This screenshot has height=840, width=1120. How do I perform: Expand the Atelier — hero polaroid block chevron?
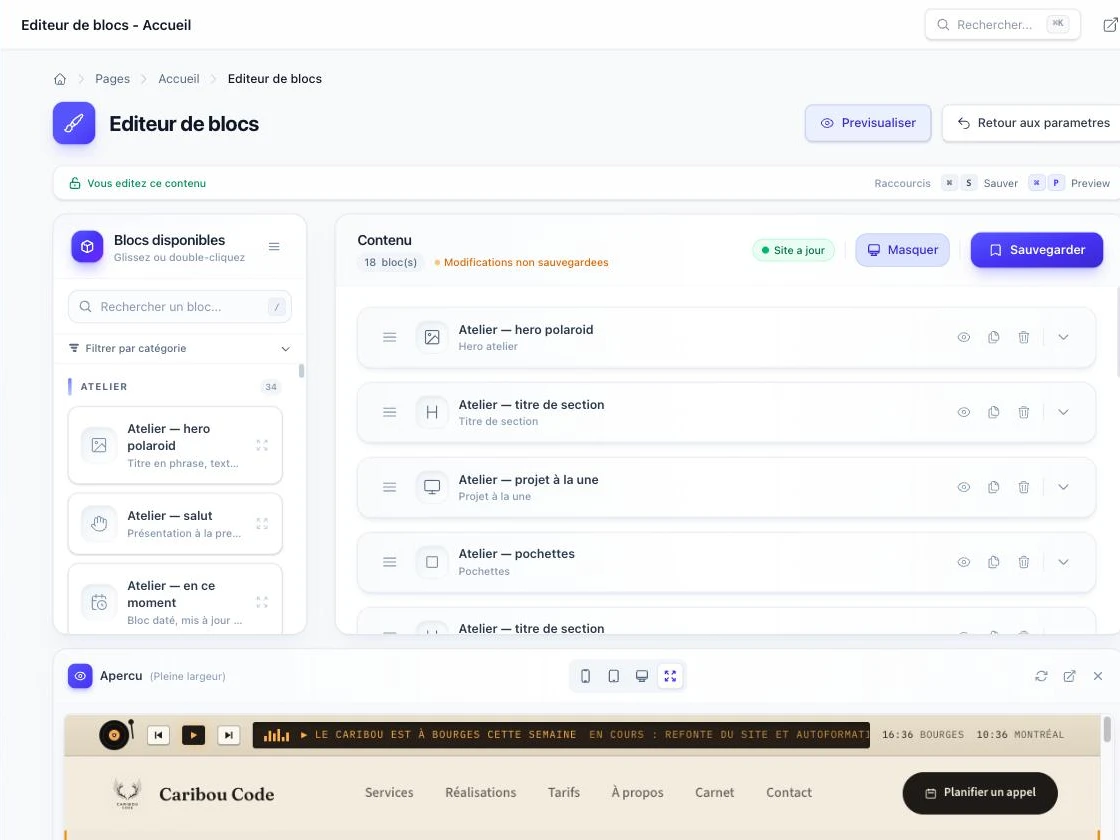pos(1063,337)
